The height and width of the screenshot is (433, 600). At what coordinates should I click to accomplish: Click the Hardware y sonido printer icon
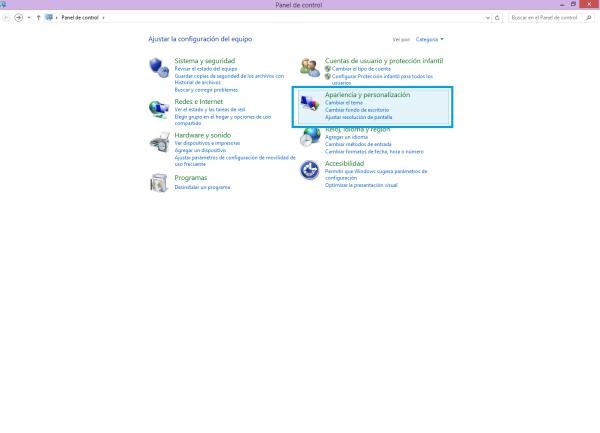click(158, 141)
